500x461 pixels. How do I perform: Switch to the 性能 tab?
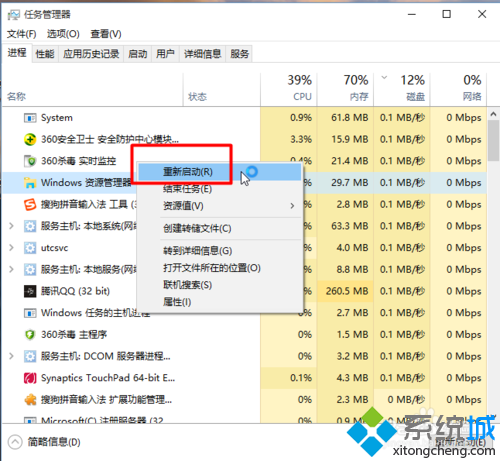coord(45,54)
